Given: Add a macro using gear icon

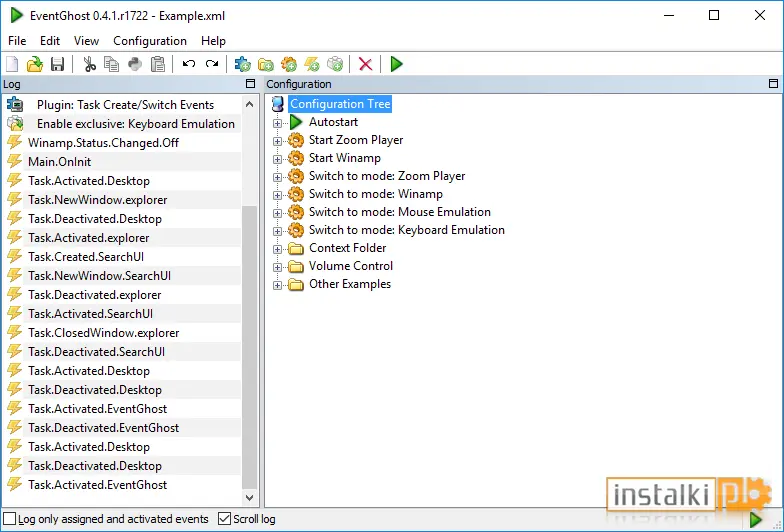Looking at the screenshot, I should [x=288, y=64].
